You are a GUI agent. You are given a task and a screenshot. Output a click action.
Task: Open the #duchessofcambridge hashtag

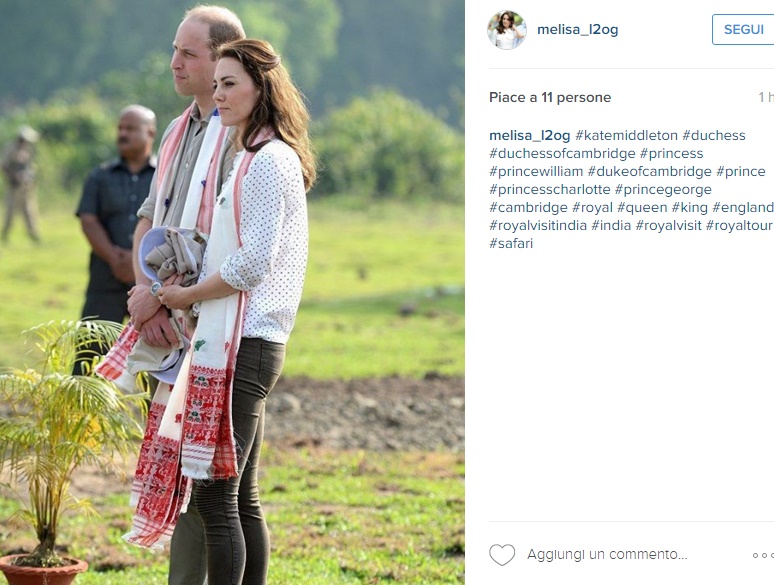(x=562, y=154)
